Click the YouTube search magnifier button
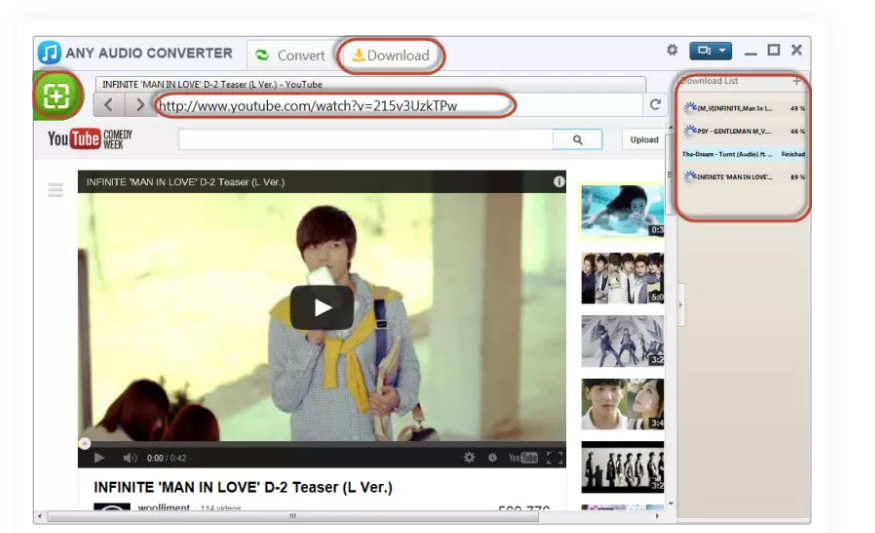This screenshot has width=875, height=533. [577, 140]
